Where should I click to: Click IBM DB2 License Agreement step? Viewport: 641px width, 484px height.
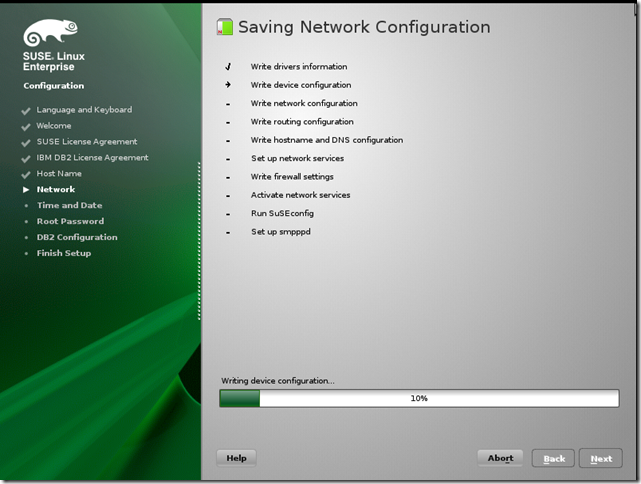92,158
